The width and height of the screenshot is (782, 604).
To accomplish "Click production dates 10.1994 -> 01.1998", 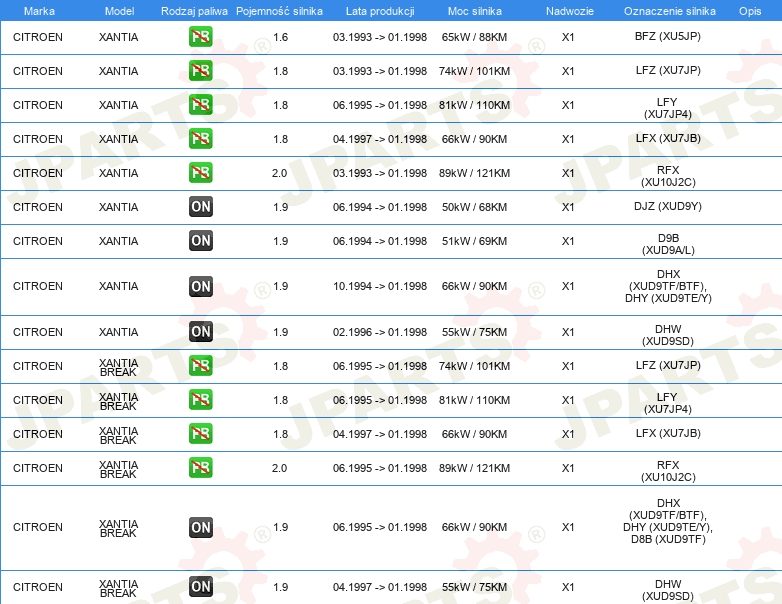I will coord(380,286).
